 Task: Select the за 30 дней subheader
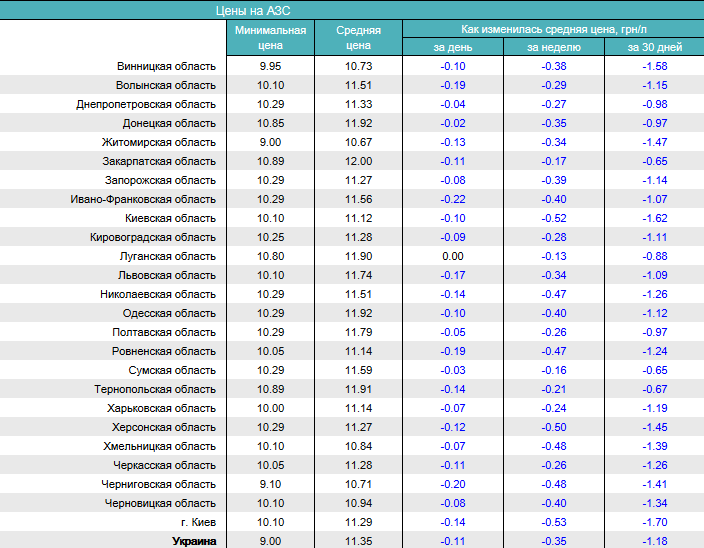tap(653, 47)
